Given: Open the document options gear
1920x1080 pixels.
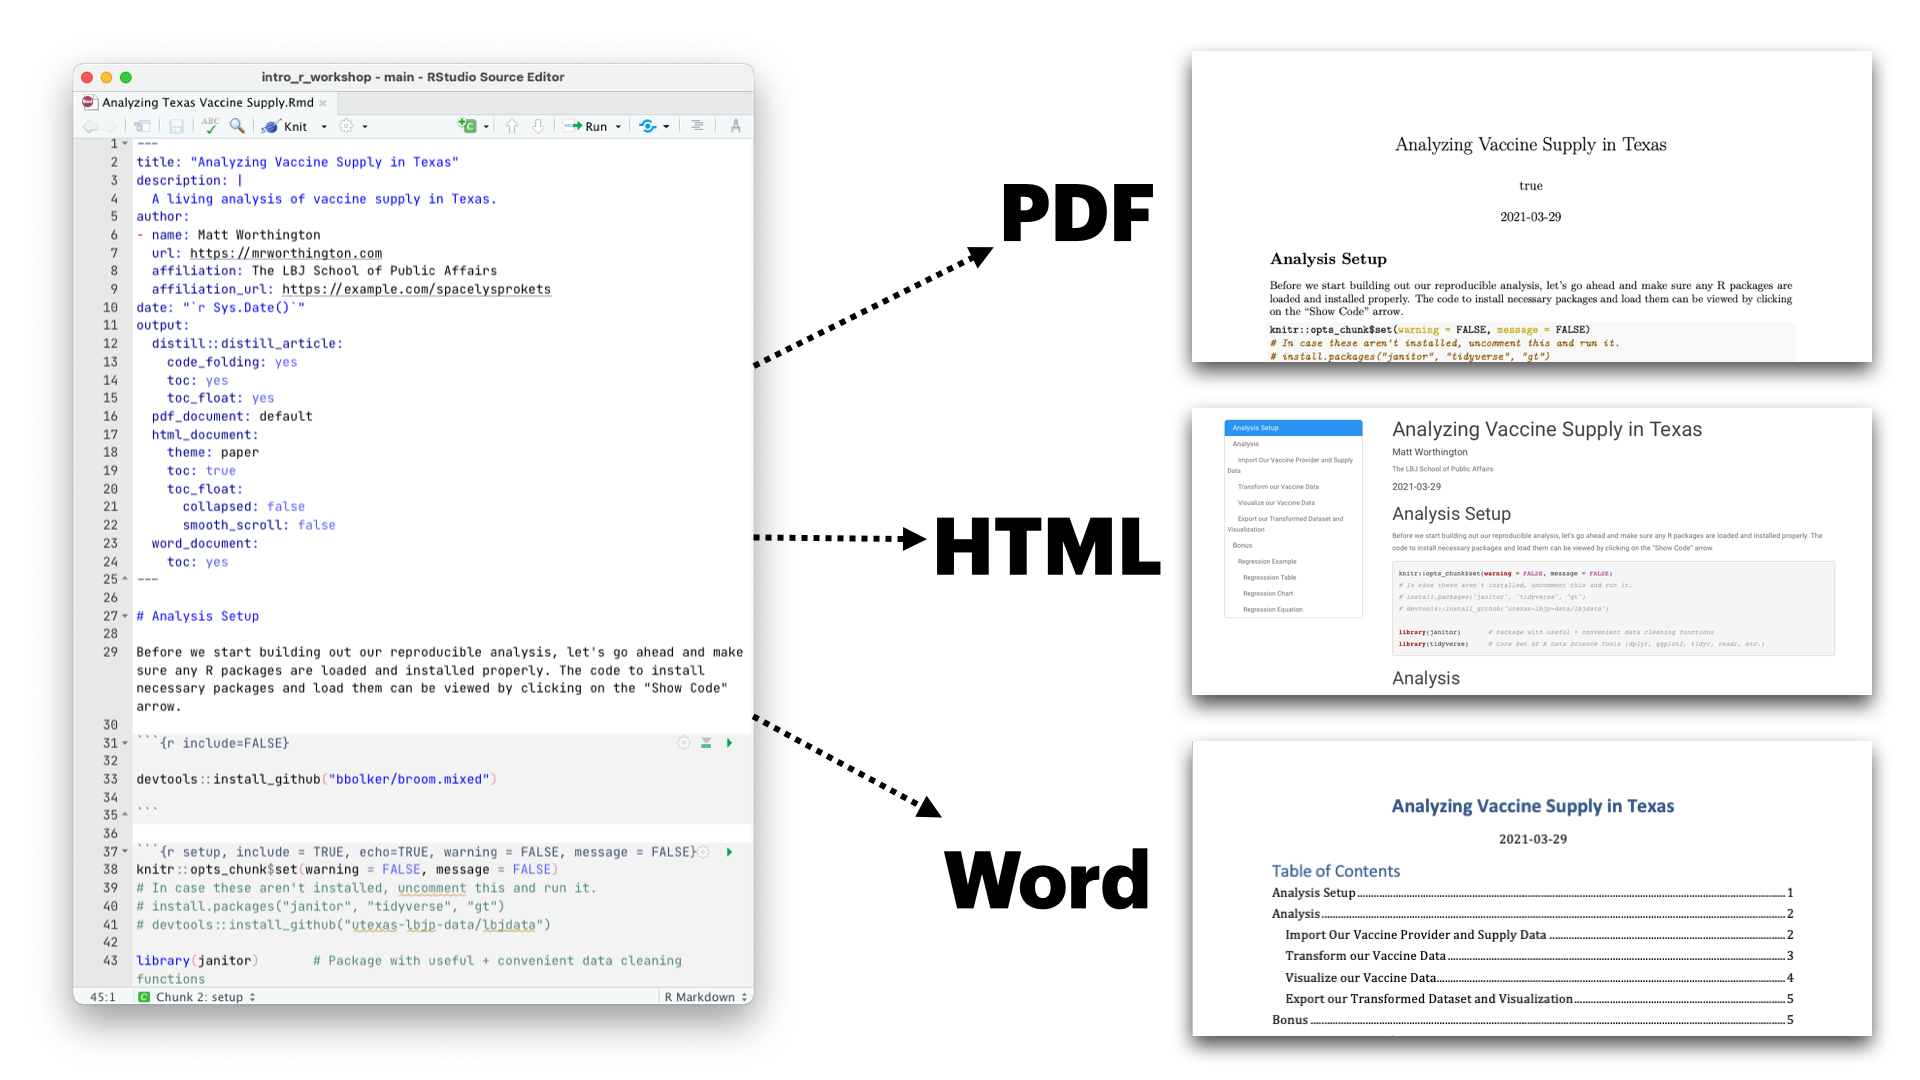Looking at the screenshot, I should (x=347, y=126).
